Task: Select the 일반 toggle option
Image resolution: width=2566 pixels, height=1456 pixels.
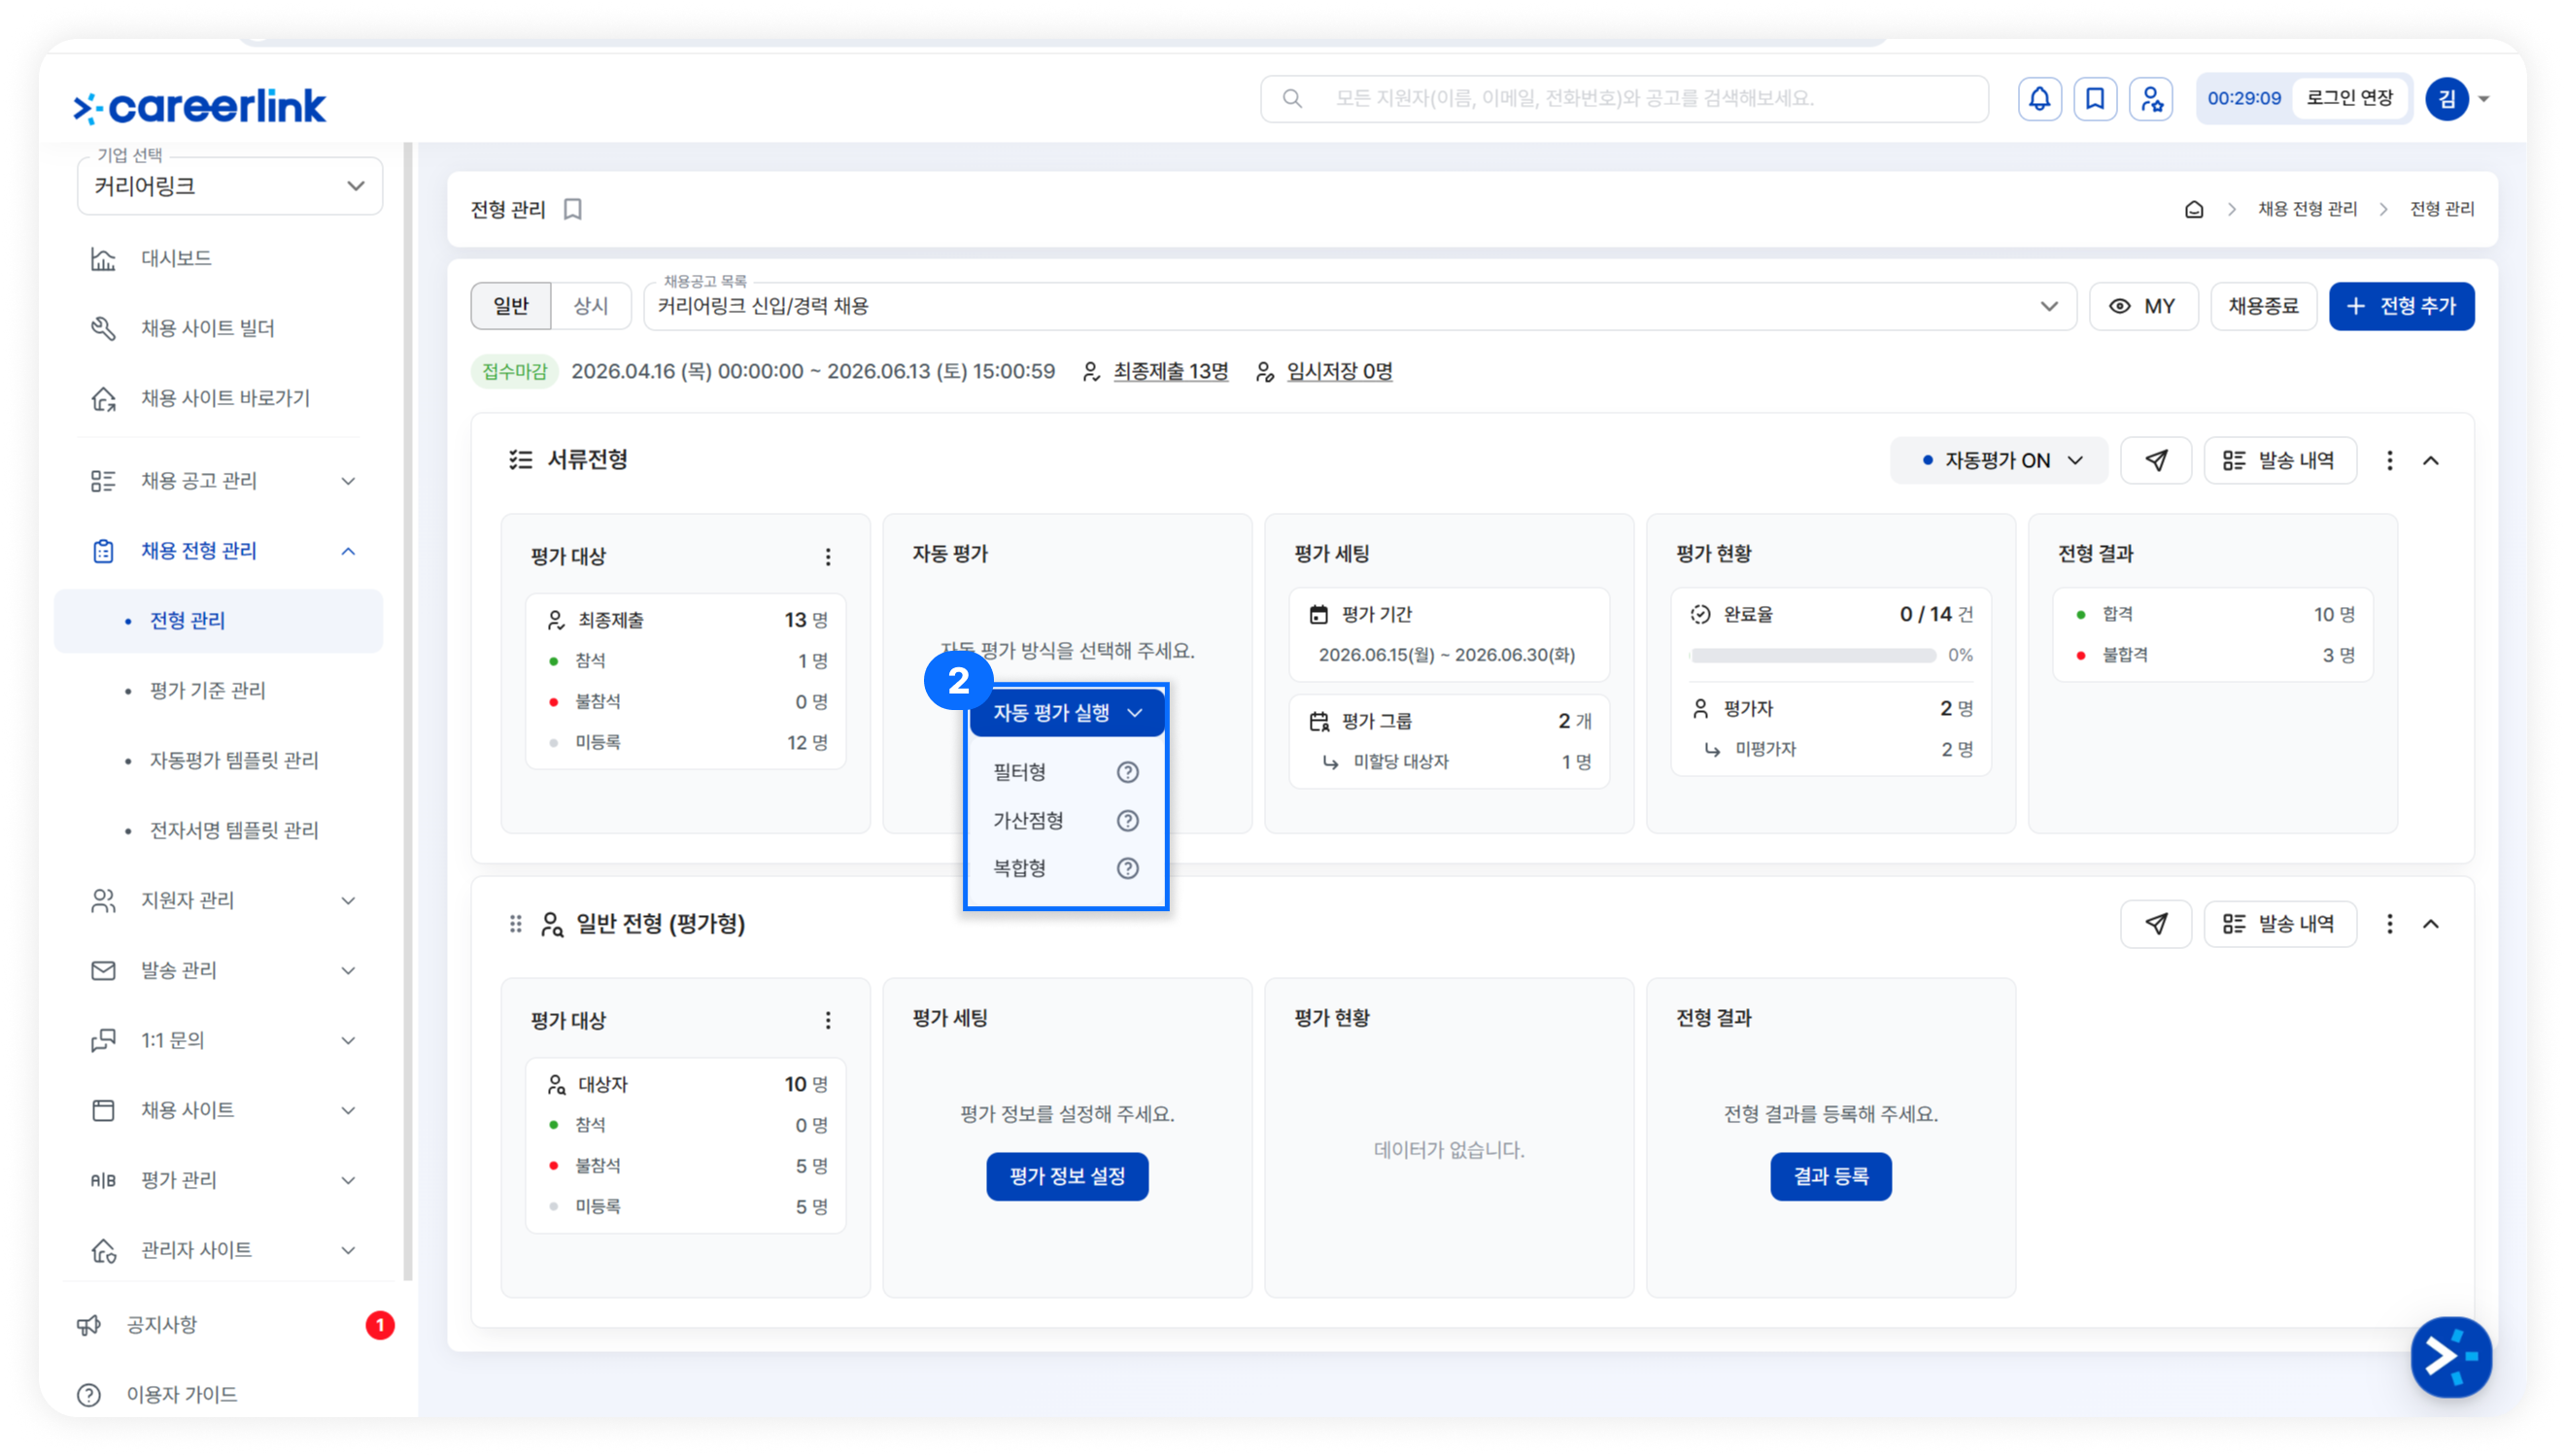Action: [511, 306]
